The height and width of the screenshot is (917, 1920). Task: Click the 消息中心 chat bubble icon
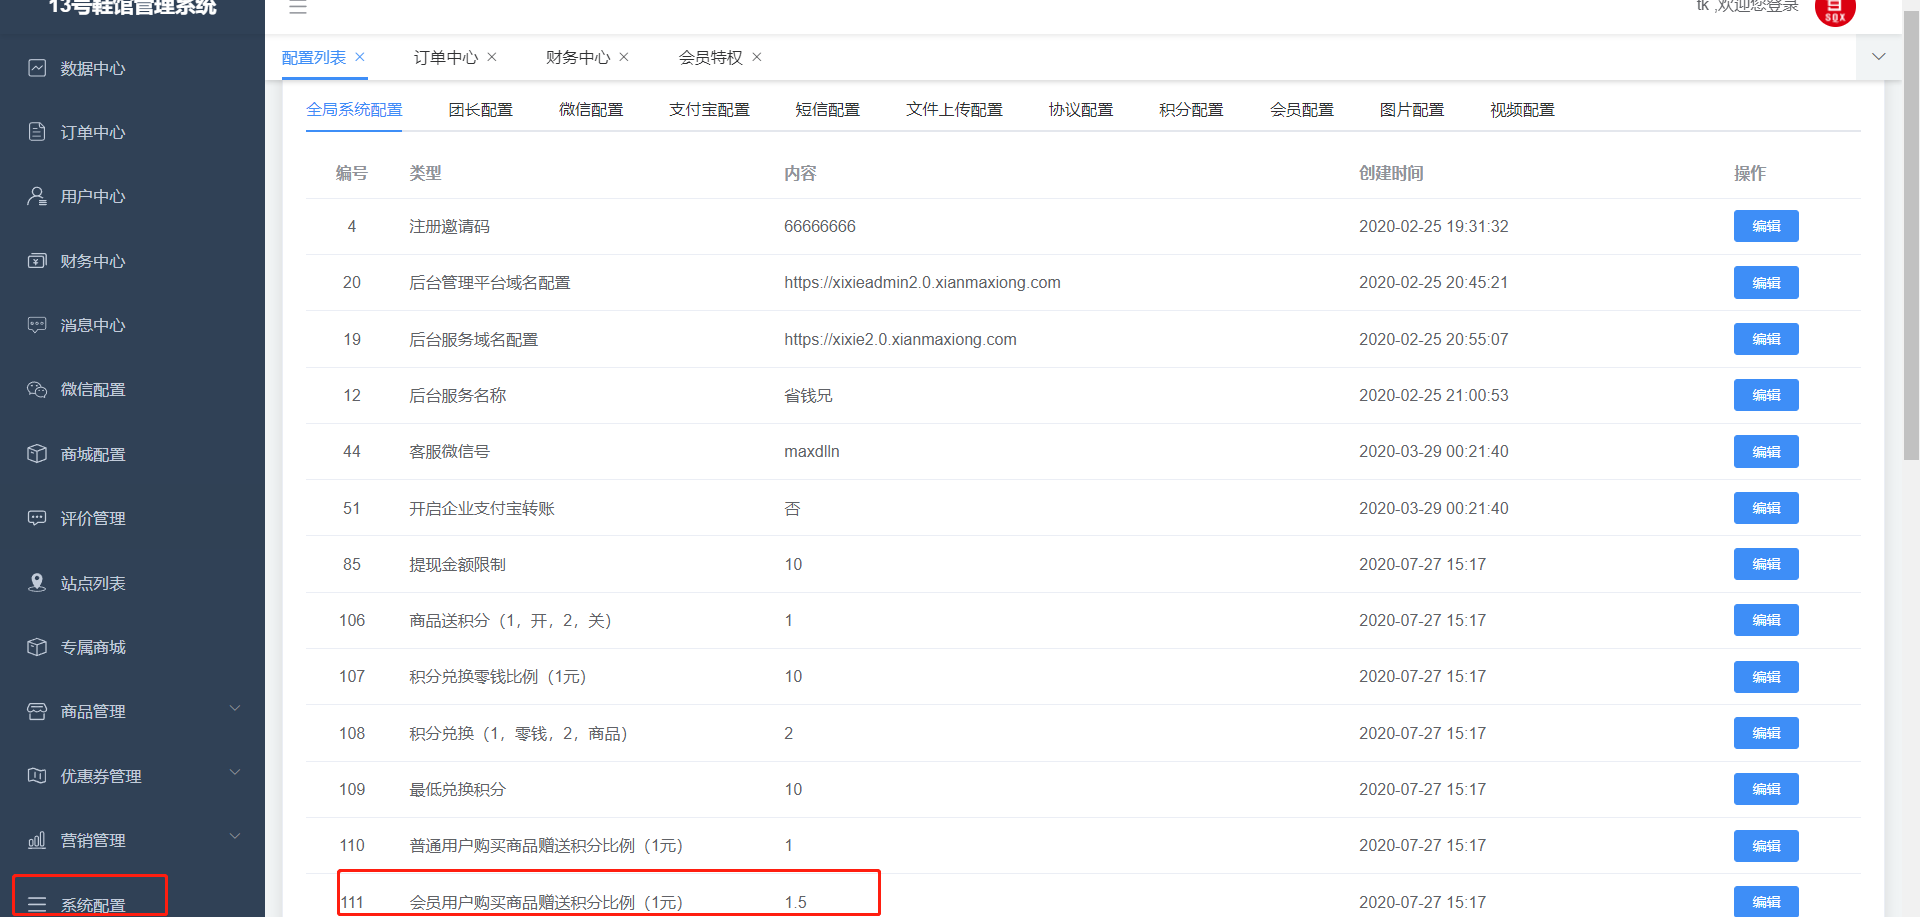[x=37, y=325]
